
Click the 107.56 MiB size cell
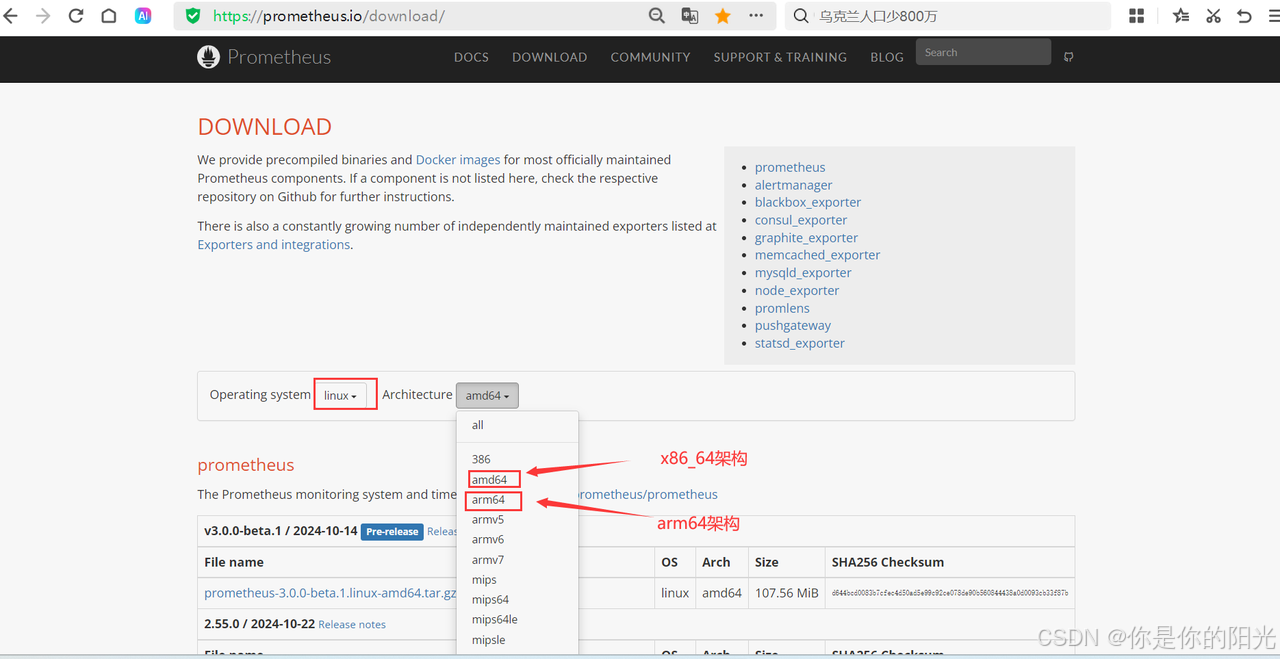point(785,593)
